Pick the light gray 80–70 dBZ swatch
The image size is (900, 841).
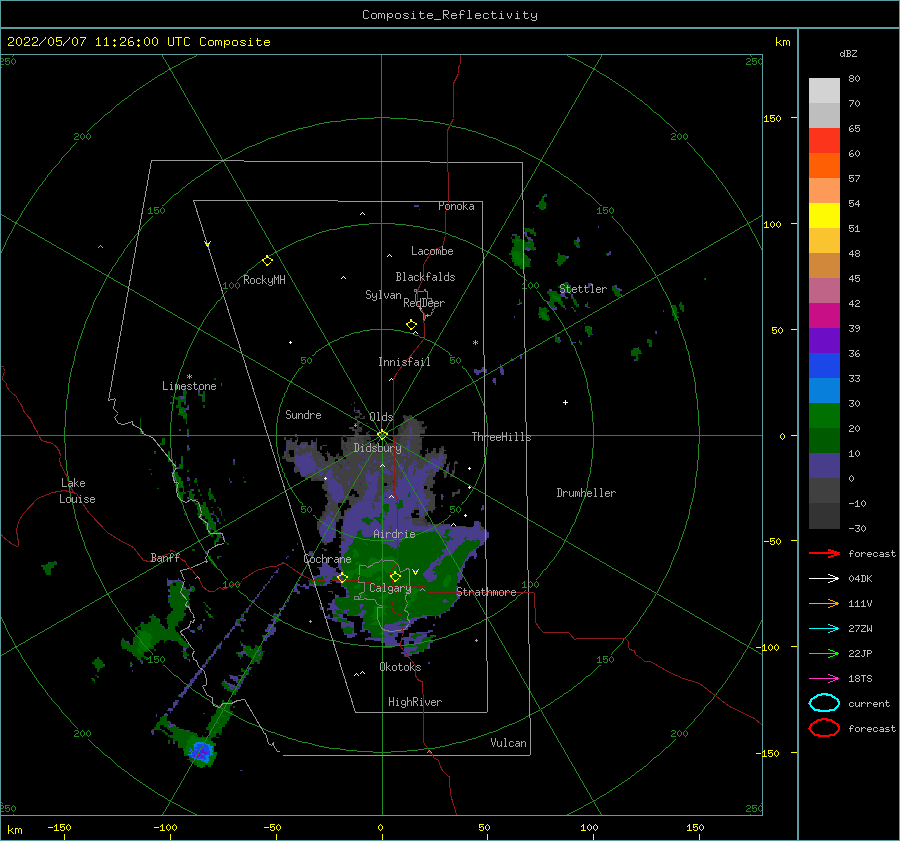click(x=824, y=91)
